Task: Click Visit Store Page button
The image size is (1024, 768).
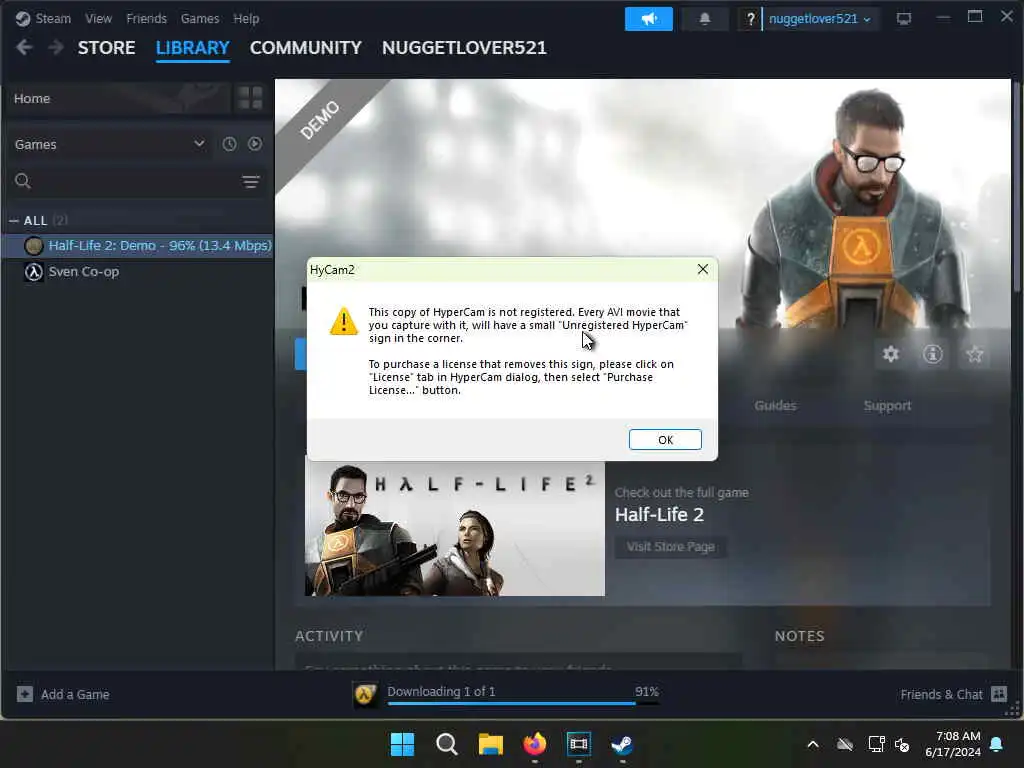Action: coord(671,547)
